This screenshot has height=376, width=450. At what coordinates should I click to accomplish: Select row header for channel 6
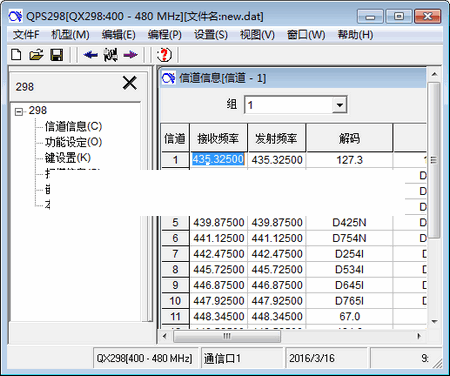coord(175,238)
